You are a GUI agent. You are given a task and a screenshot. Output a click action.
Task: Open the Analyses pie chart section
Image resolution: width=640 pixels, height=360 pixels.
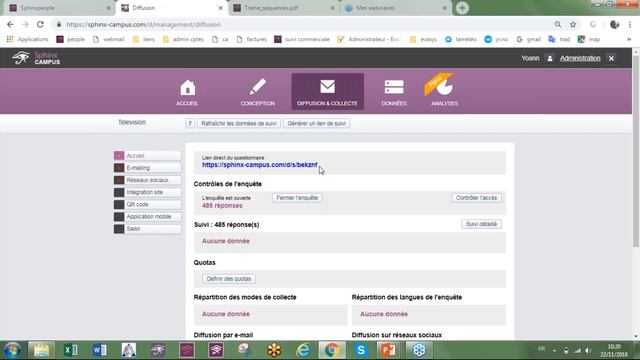444,91
